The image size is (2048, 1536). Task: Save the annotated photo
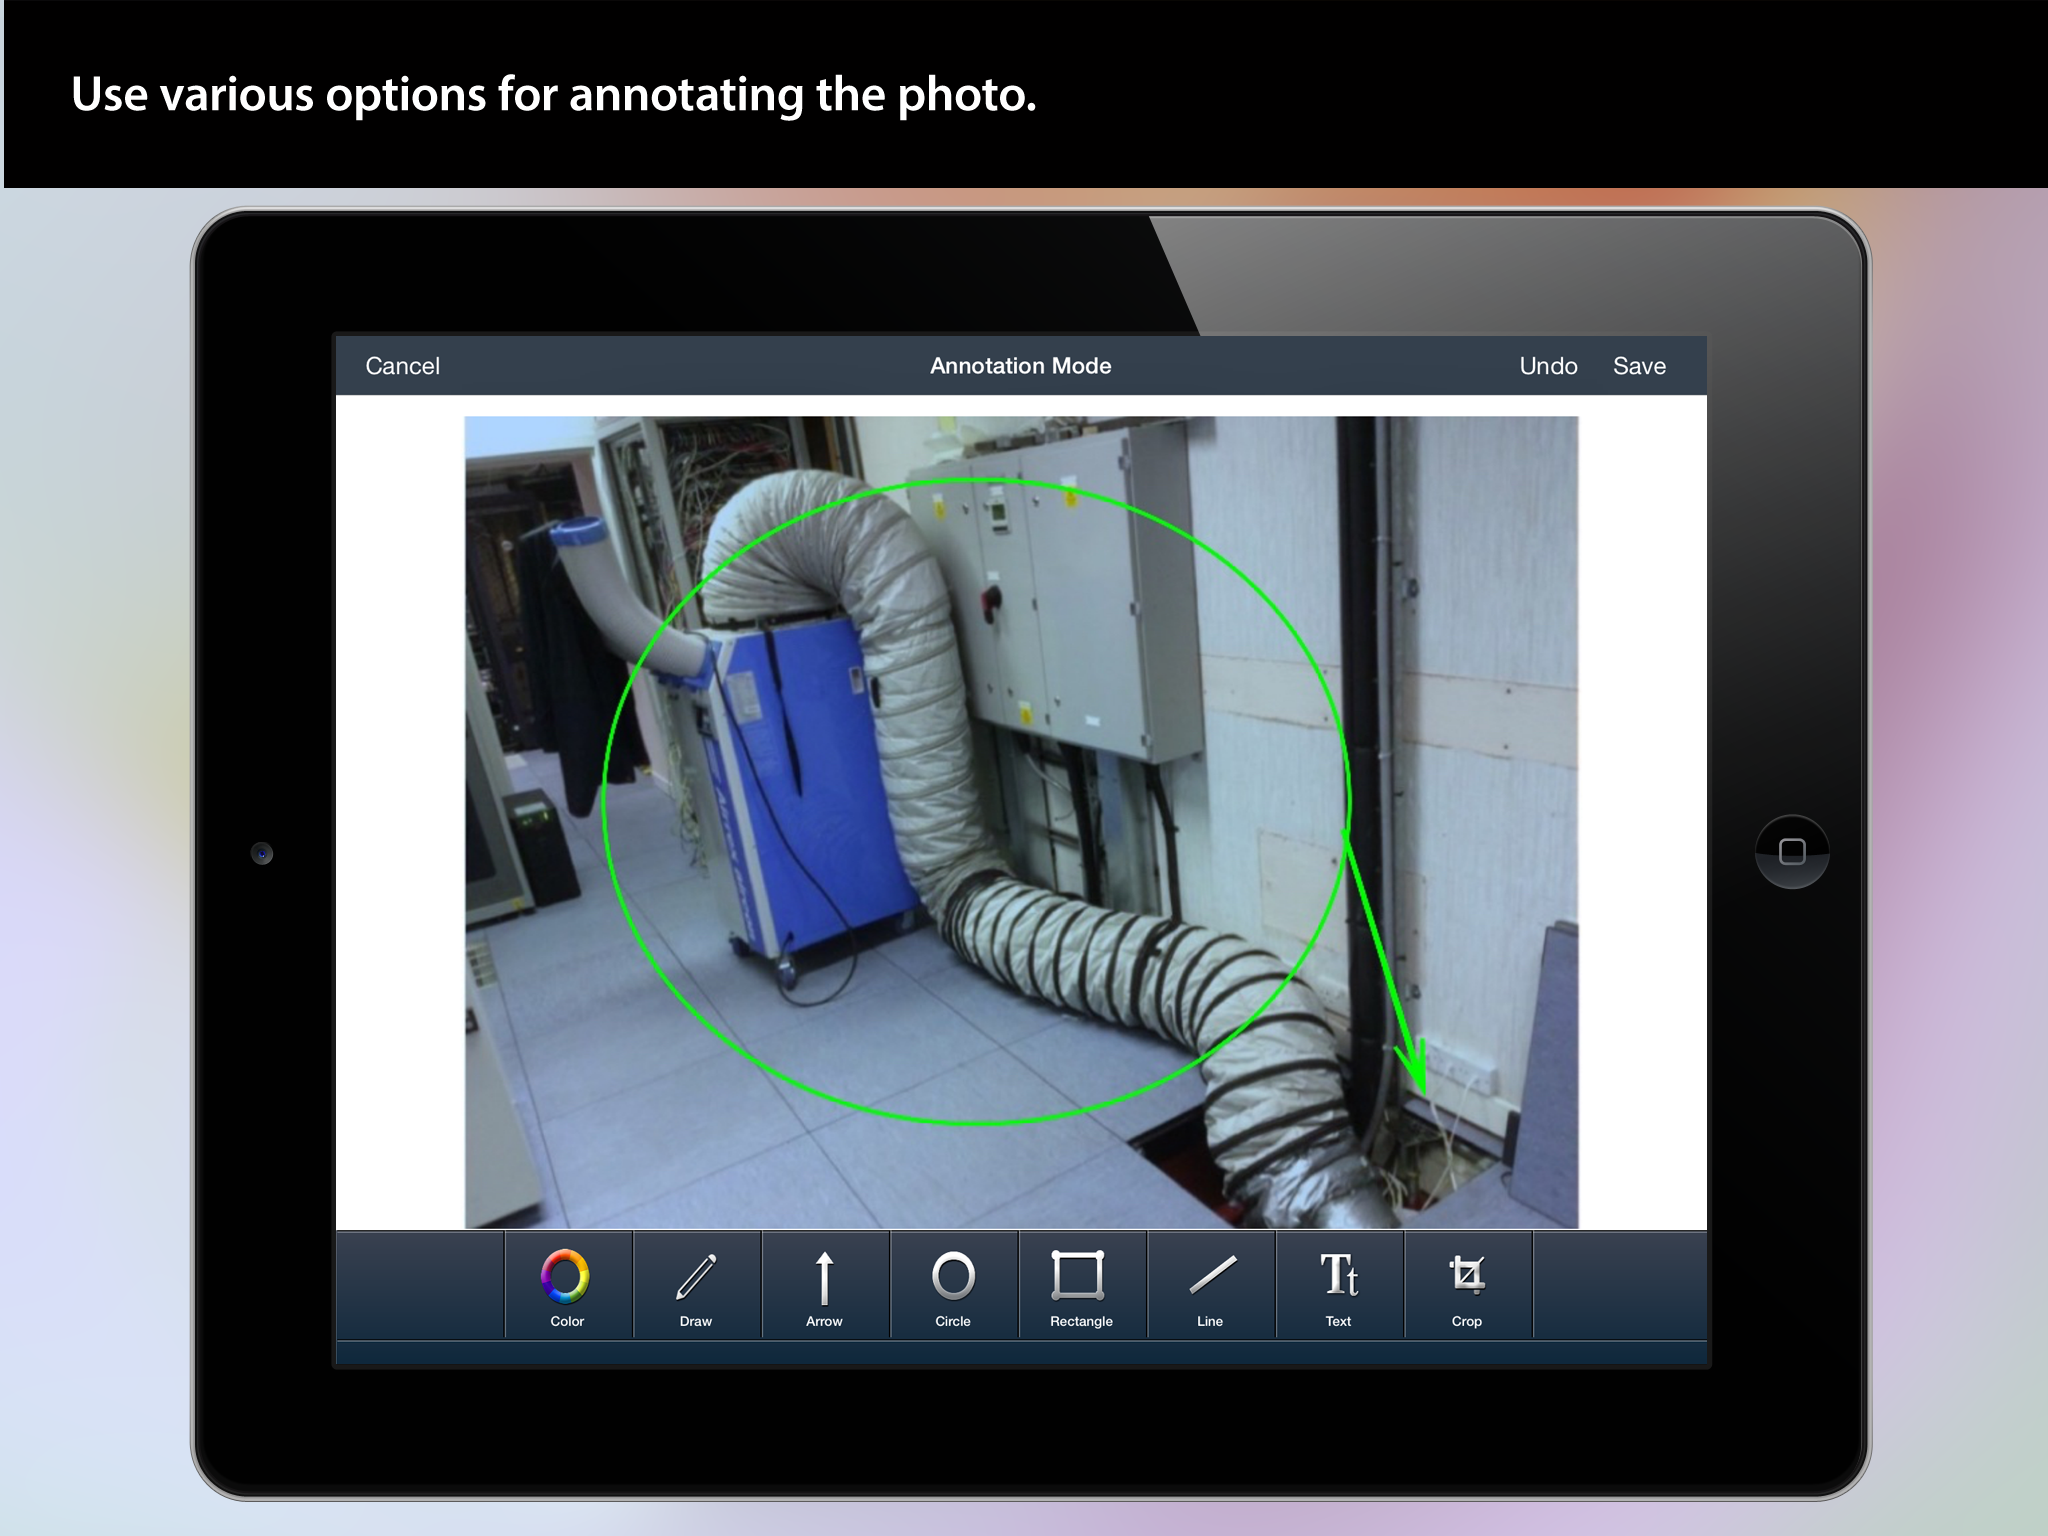point(1639,366)
